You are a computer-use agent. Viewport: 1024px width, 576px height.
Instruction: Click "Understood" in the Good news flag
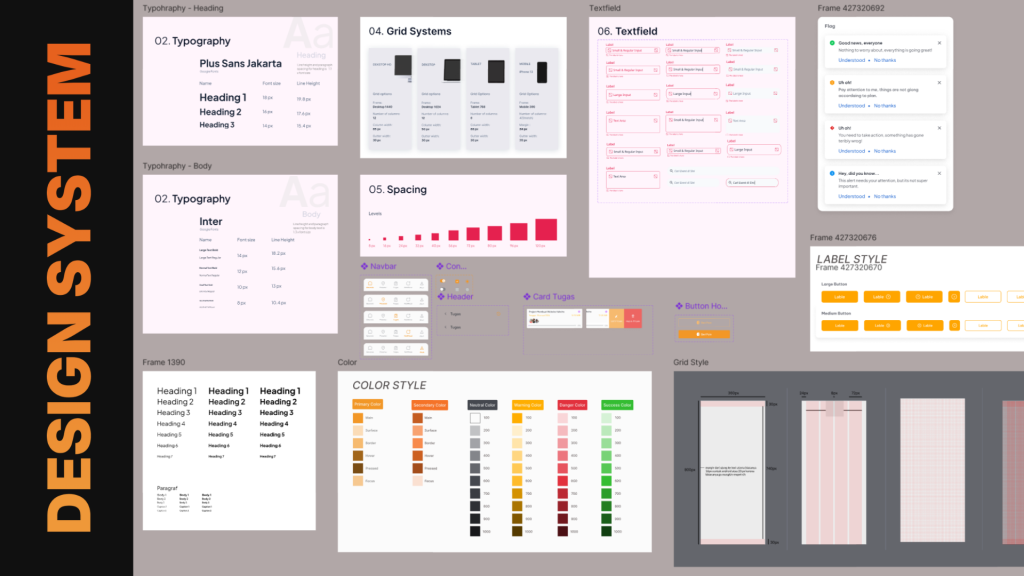click(x=852, y=61)
